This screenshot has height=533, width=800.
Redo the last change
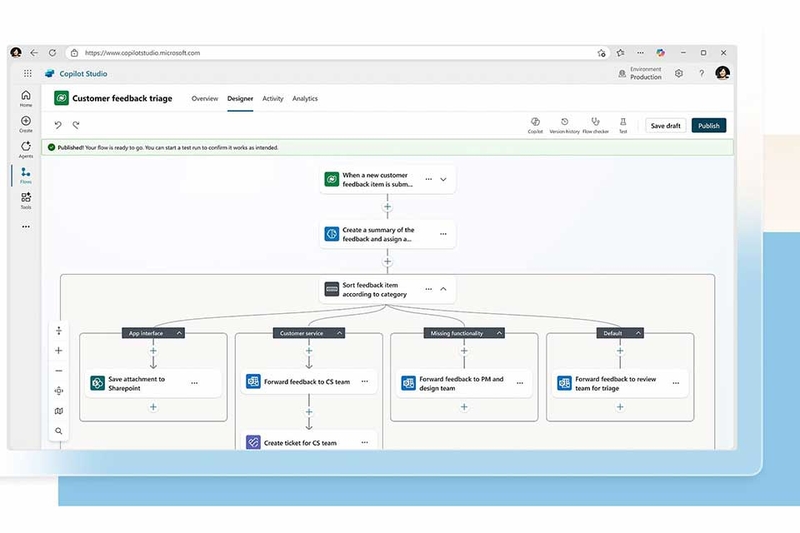point(76,125)
